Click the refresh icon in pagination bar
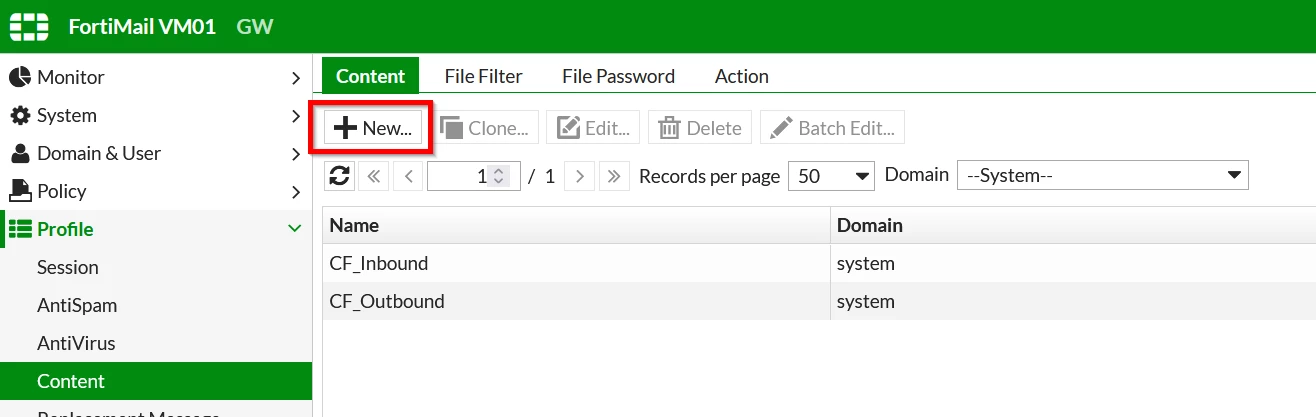Screen dimensions: 1316x417 click(340, 176)
